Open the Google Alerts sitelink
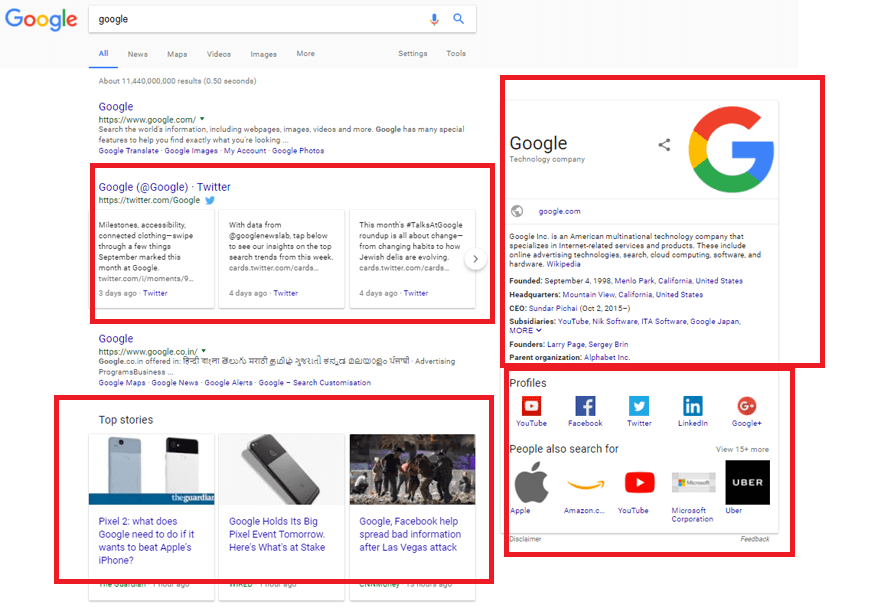Image resolution: width=872 pixels, height=608 pixels. 228,383
